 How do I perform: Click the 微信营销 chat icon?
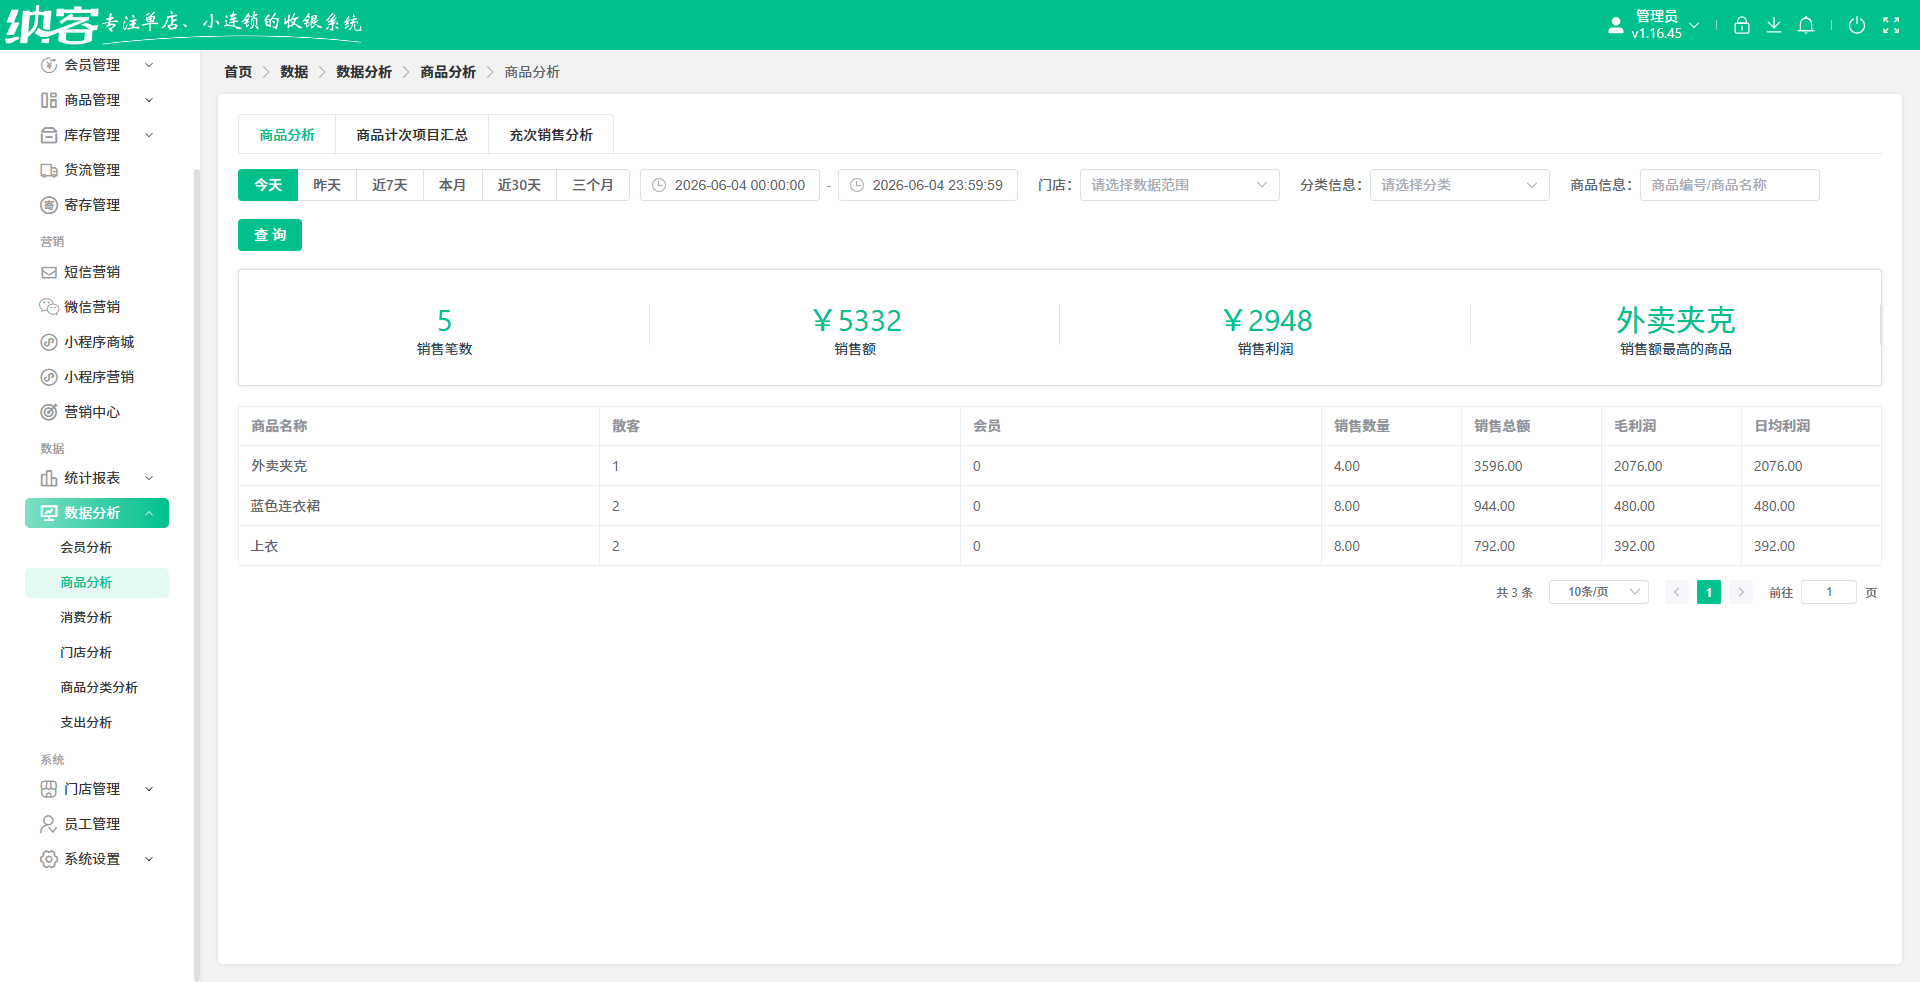point(48,307)
